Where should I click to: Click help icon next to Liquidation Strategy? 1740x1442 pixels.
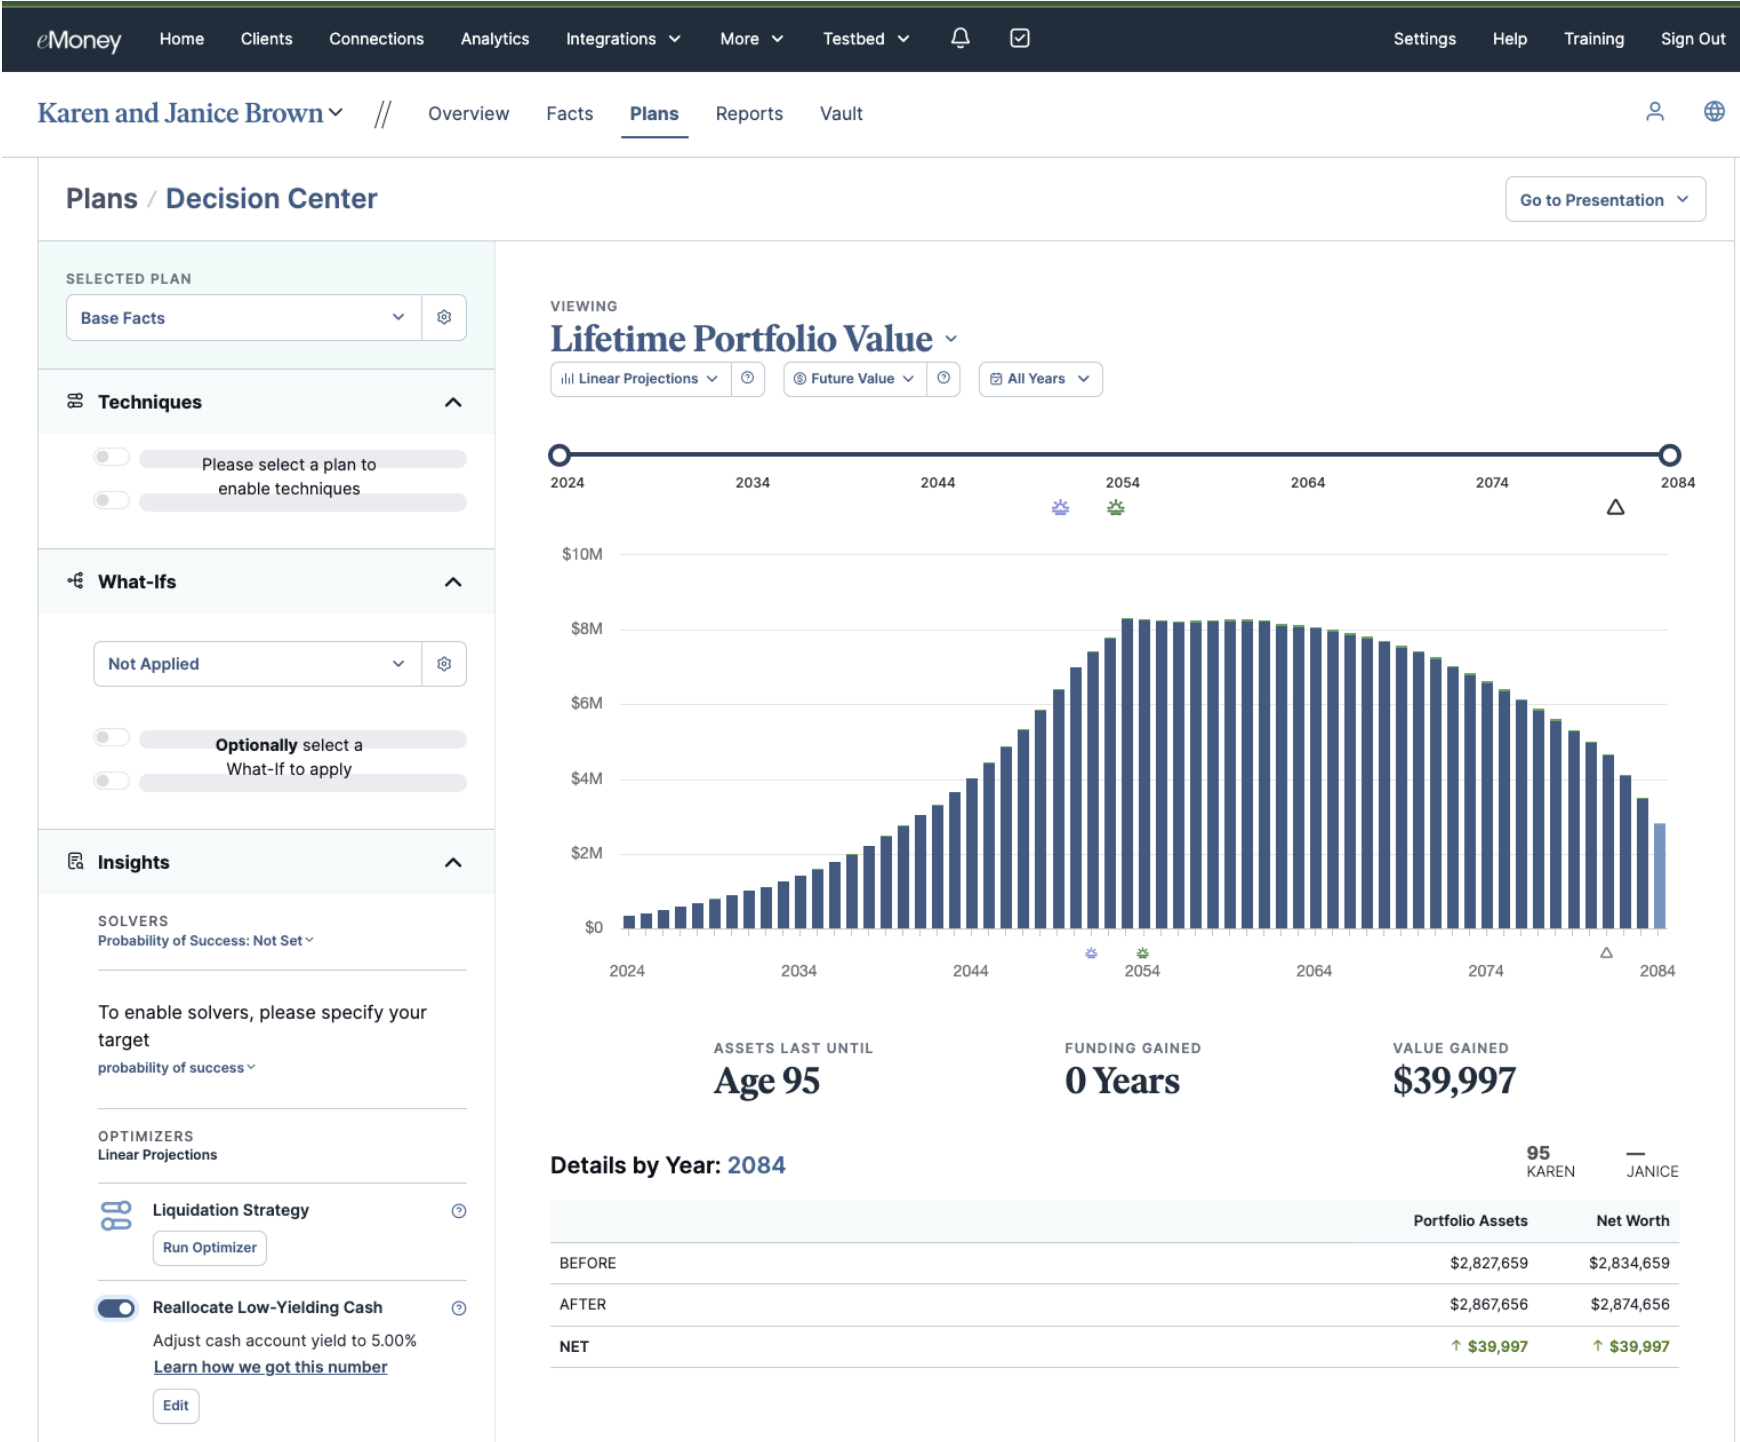tap(459, 1211)
